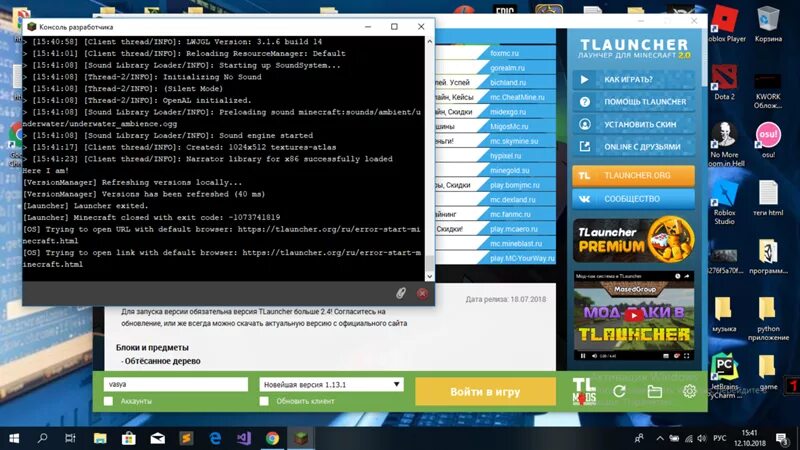Open the game desktop folder
Screen dimensions: 800x450
point(768,372)
